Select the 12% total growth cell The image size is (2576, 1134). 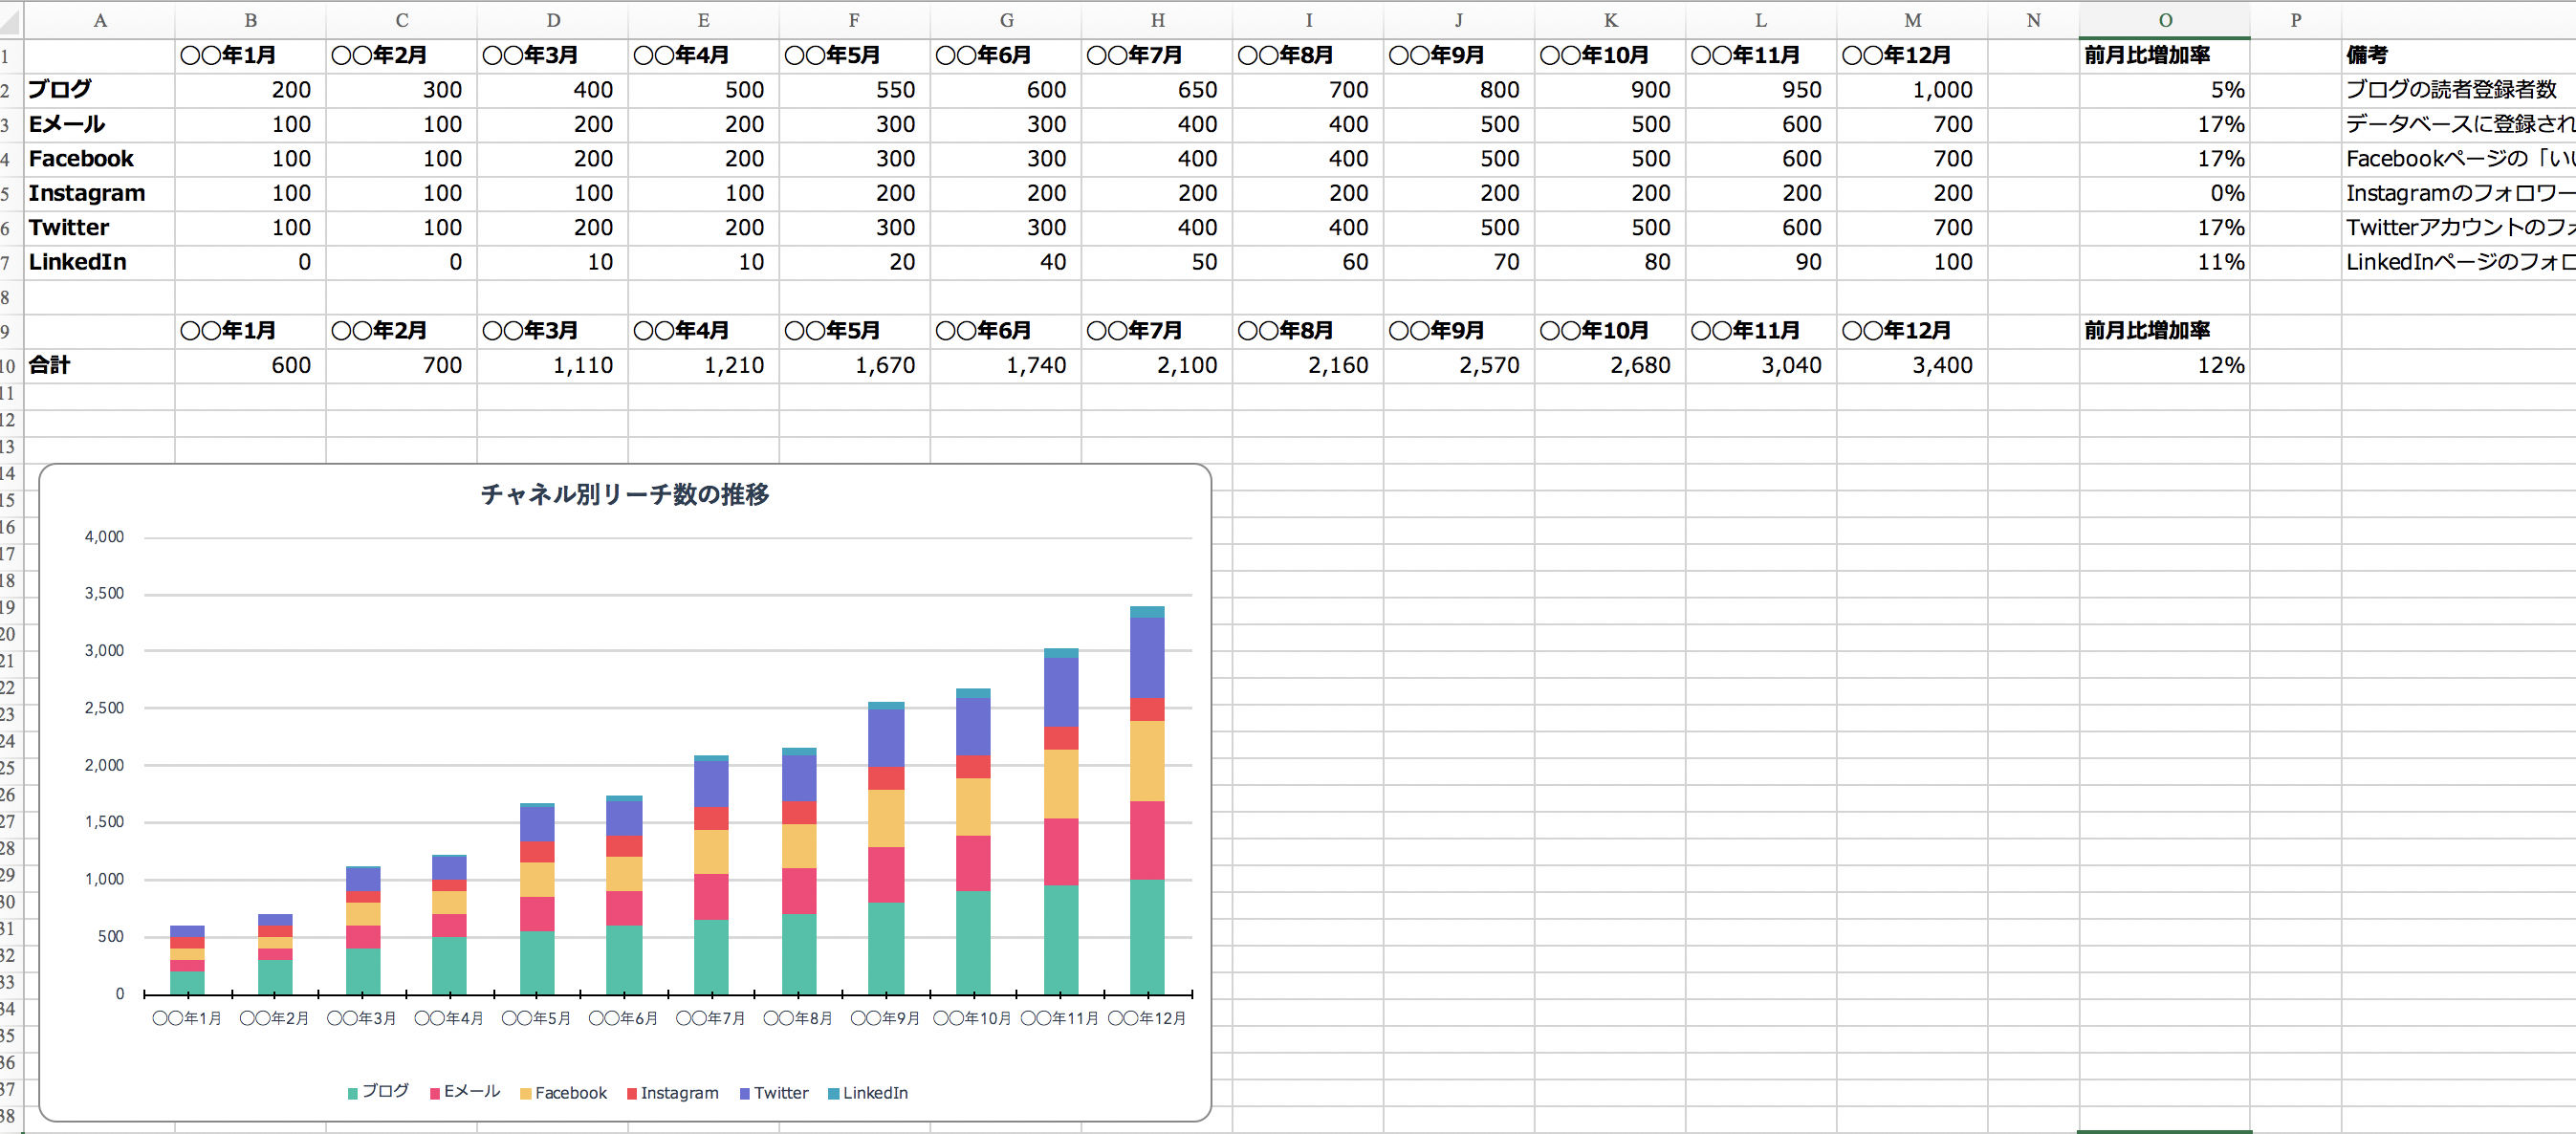(2164, 366)
